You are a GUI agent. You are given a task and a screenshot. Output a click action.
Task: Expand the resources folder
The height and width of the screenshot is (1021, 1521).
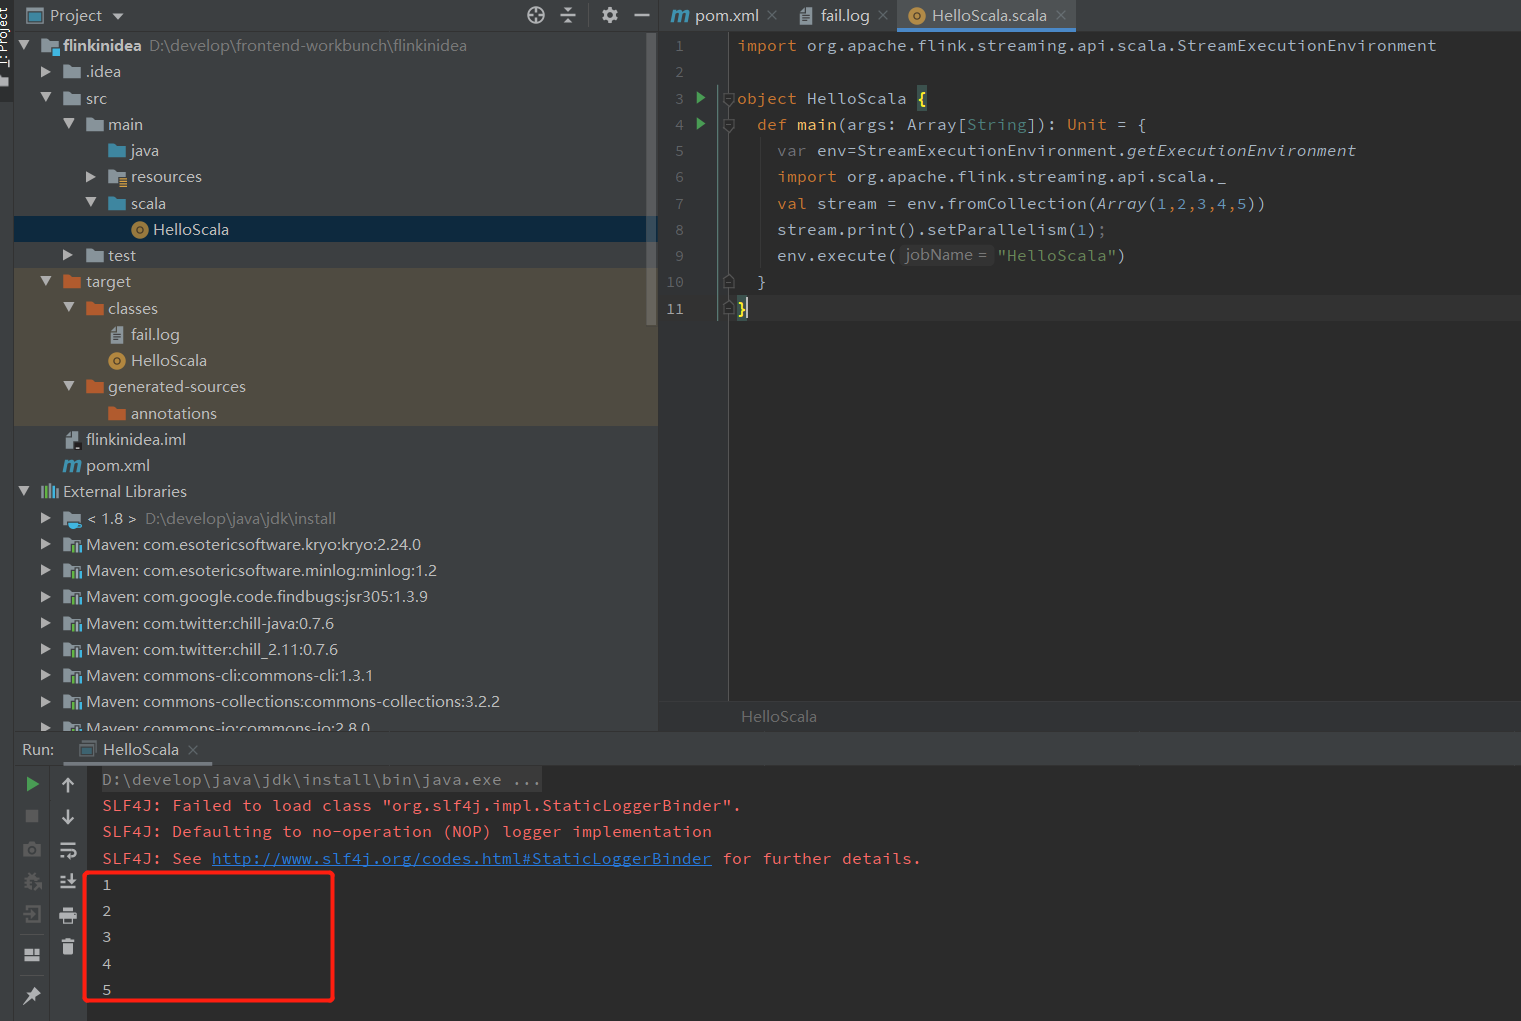91,177
